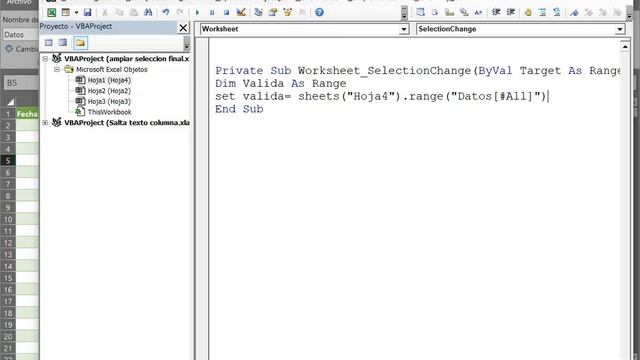Click the Break pause icon

[212, 12]
